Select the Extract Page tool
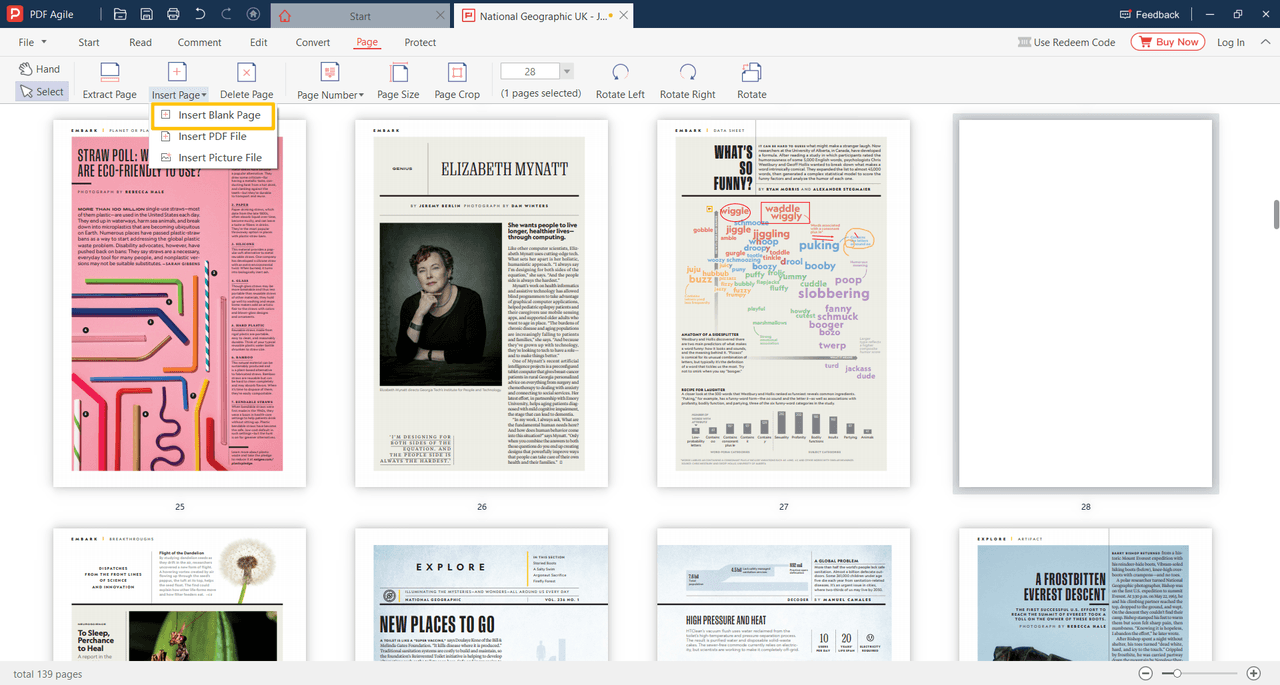The image size is (1280, 685). (x=109, y=80)
